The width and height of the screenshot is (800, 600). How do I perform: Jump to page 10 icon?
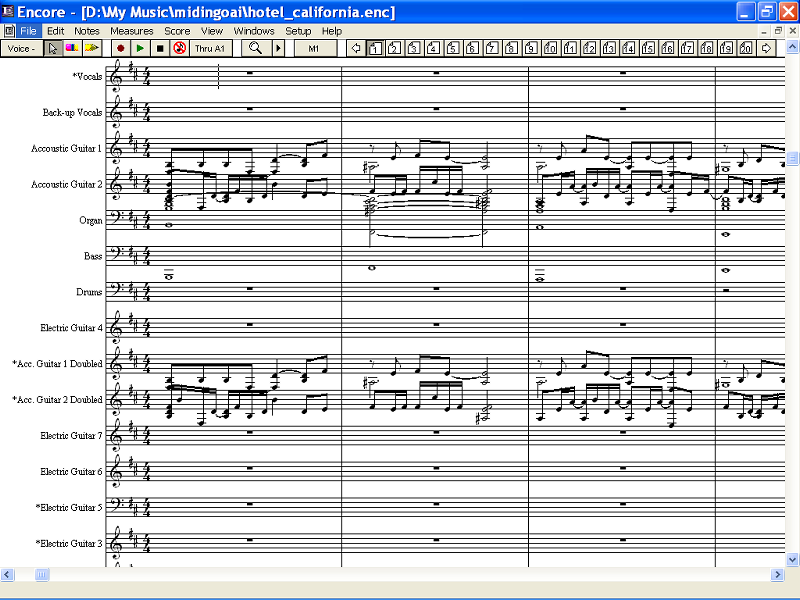coord(550,48)
